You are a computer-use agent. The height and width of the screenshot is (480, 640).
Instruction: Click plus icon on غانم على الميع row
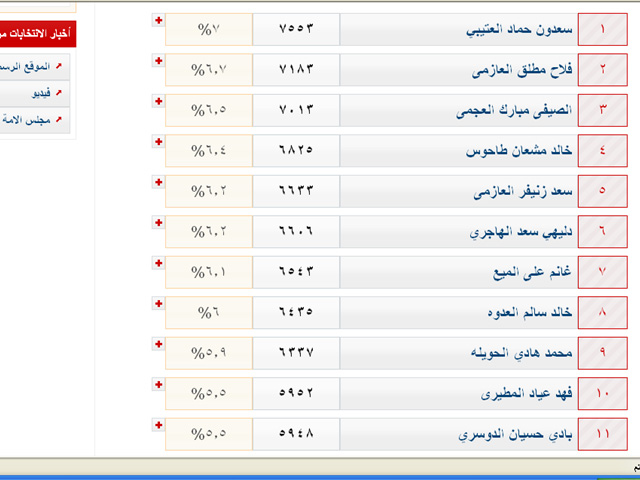pyautogui.click(x=157, y=263)
